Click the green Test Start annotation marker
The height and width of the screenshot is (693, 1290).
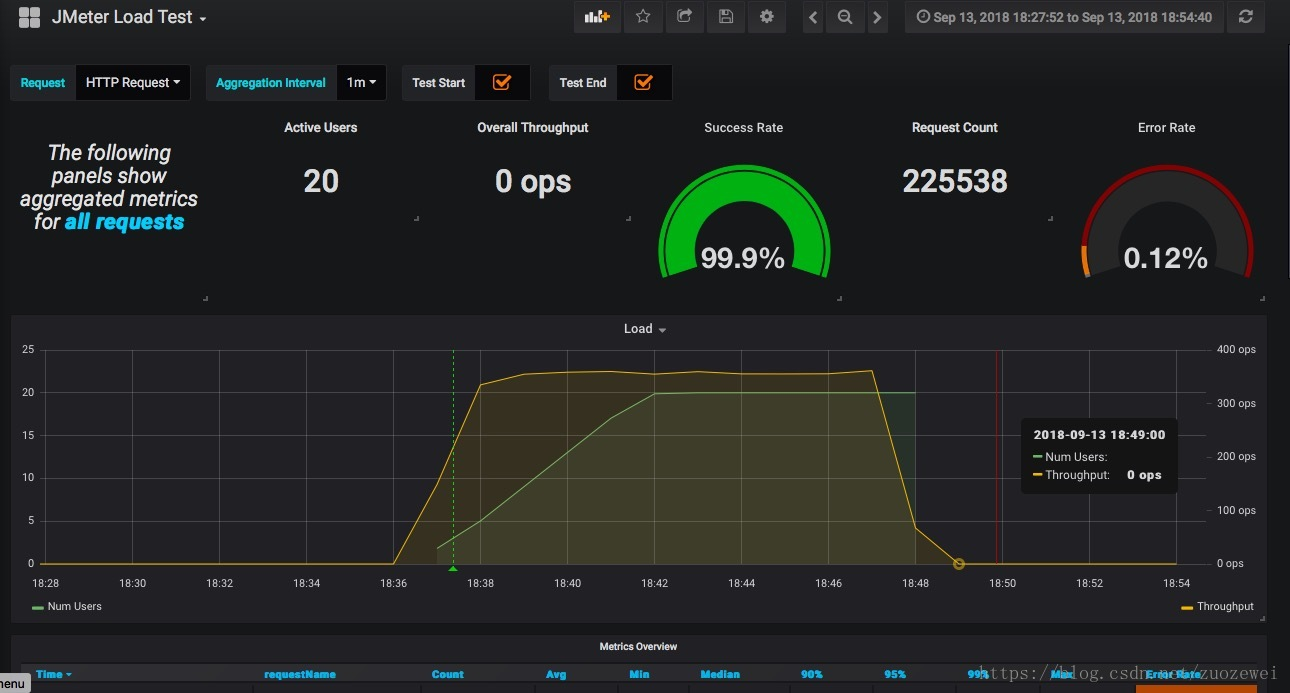click(x=453, y=568)
